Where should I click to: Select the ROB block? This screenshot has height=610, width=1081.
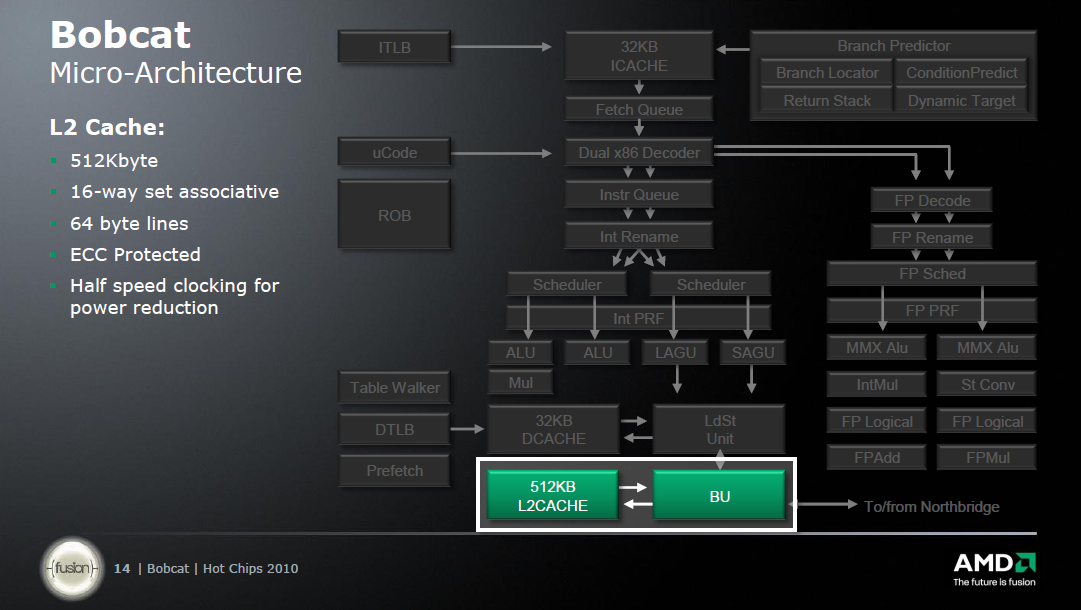pos(394,215)
